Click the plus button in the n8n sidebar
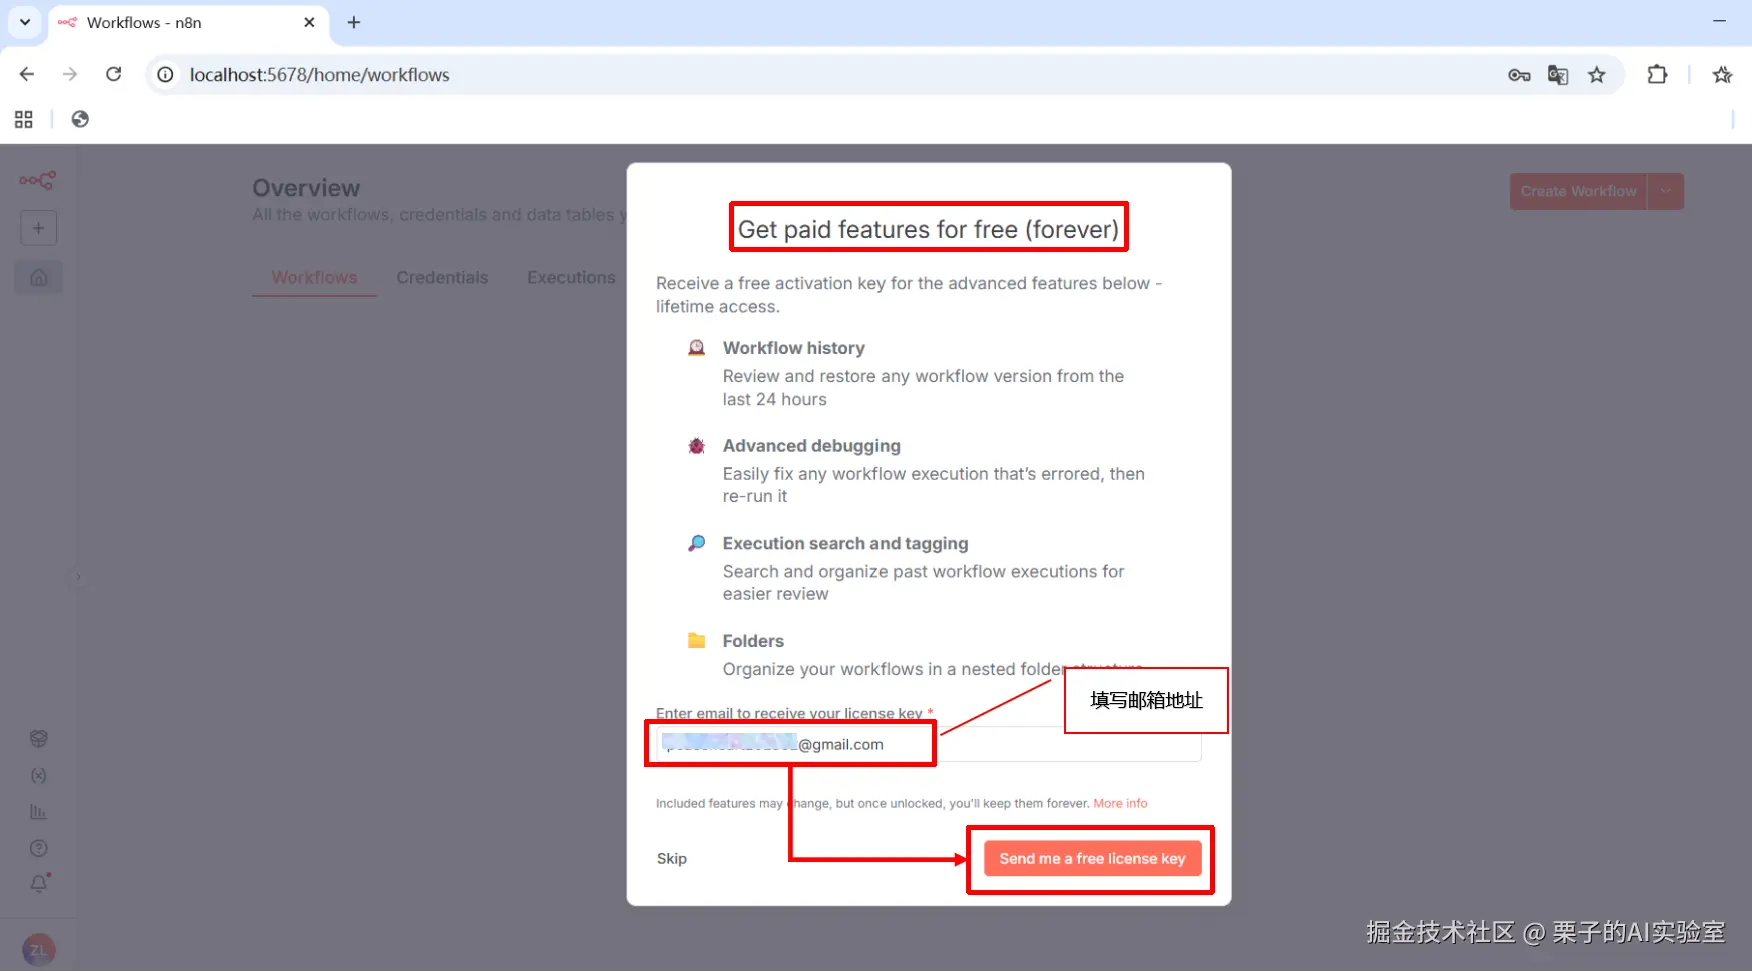The width and height of the screenshot is (1752, 972). (39, 228)
